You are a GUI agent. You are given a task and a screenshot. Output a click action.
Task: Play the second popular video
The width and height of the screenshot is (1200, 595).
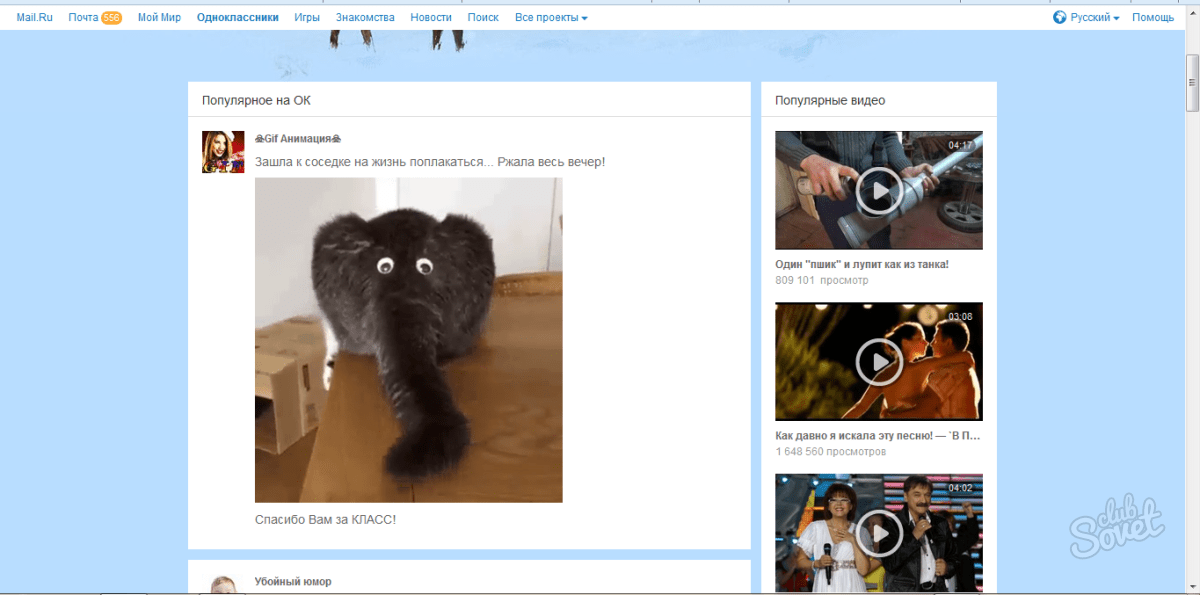point(878,361)
